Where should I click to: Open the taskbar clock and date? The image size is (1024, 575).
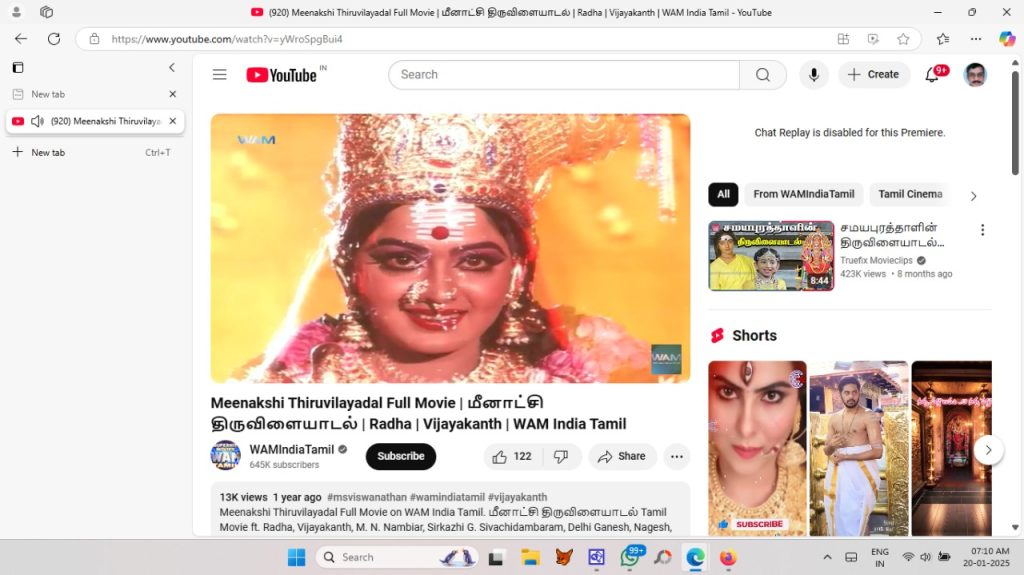986,557
